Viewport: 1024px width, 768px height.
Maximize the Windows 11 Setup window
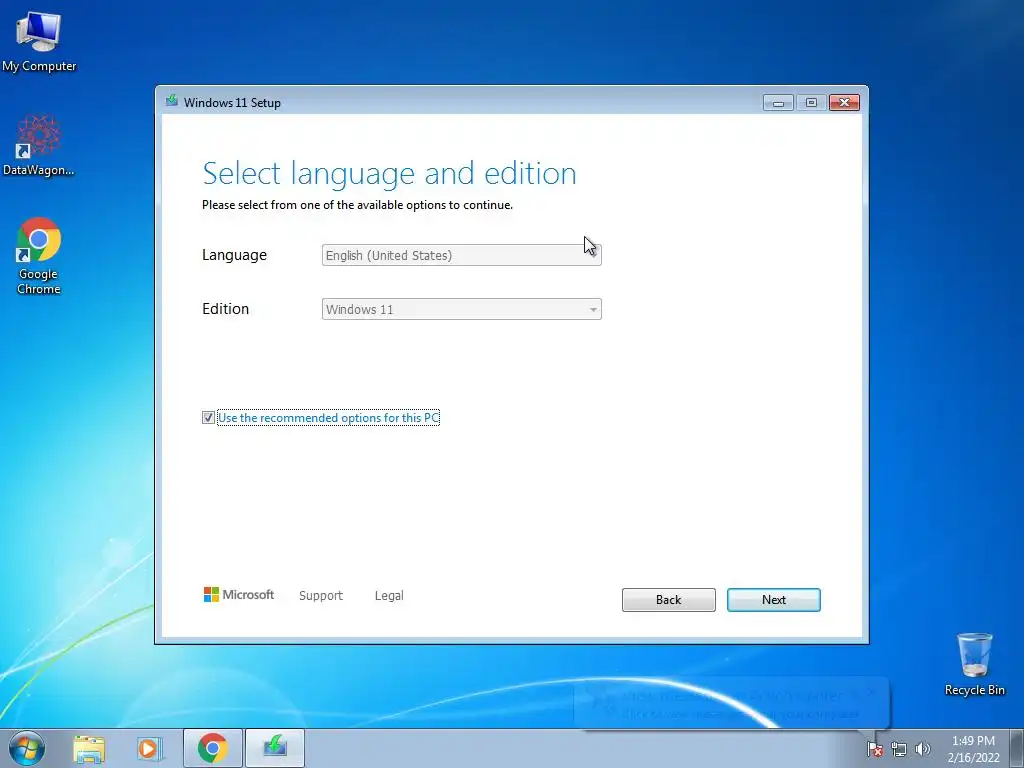[x=811, y=103]
